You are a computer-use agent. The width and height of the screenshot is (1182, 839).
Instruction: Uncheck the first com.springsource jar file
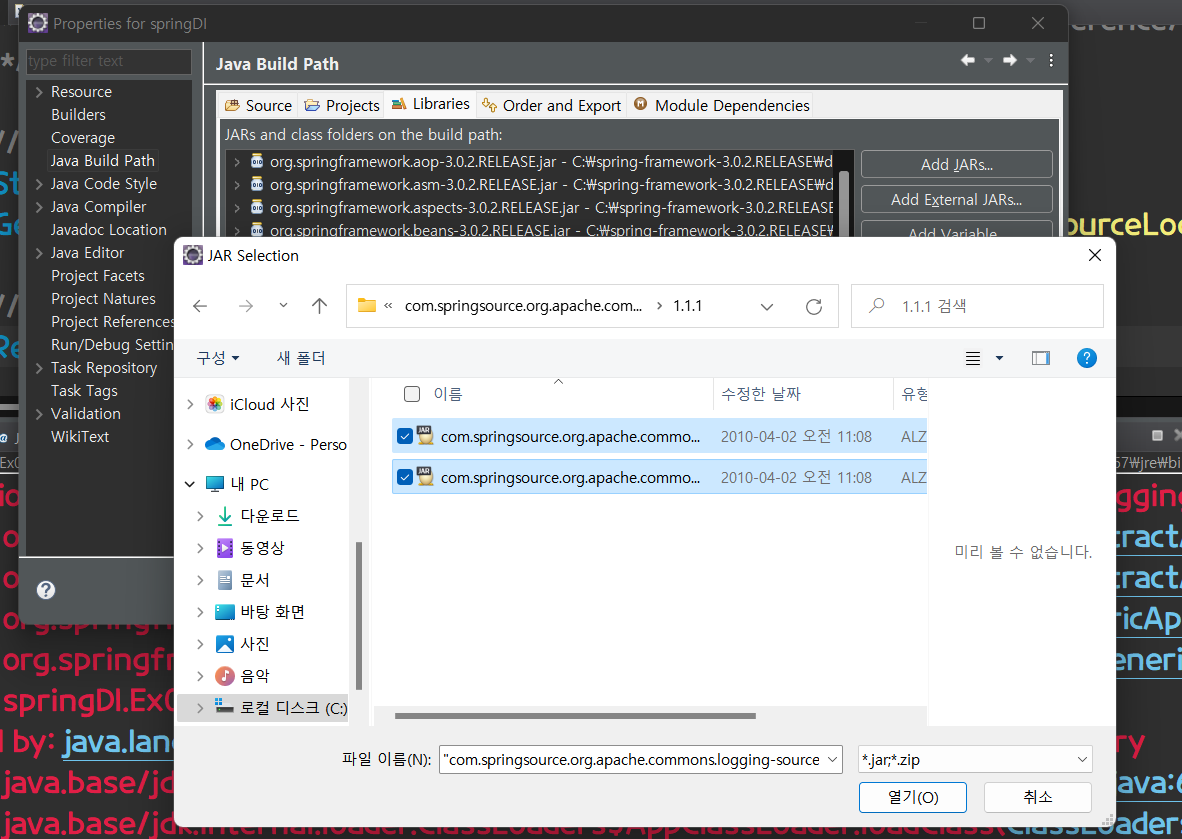[405, 436]
